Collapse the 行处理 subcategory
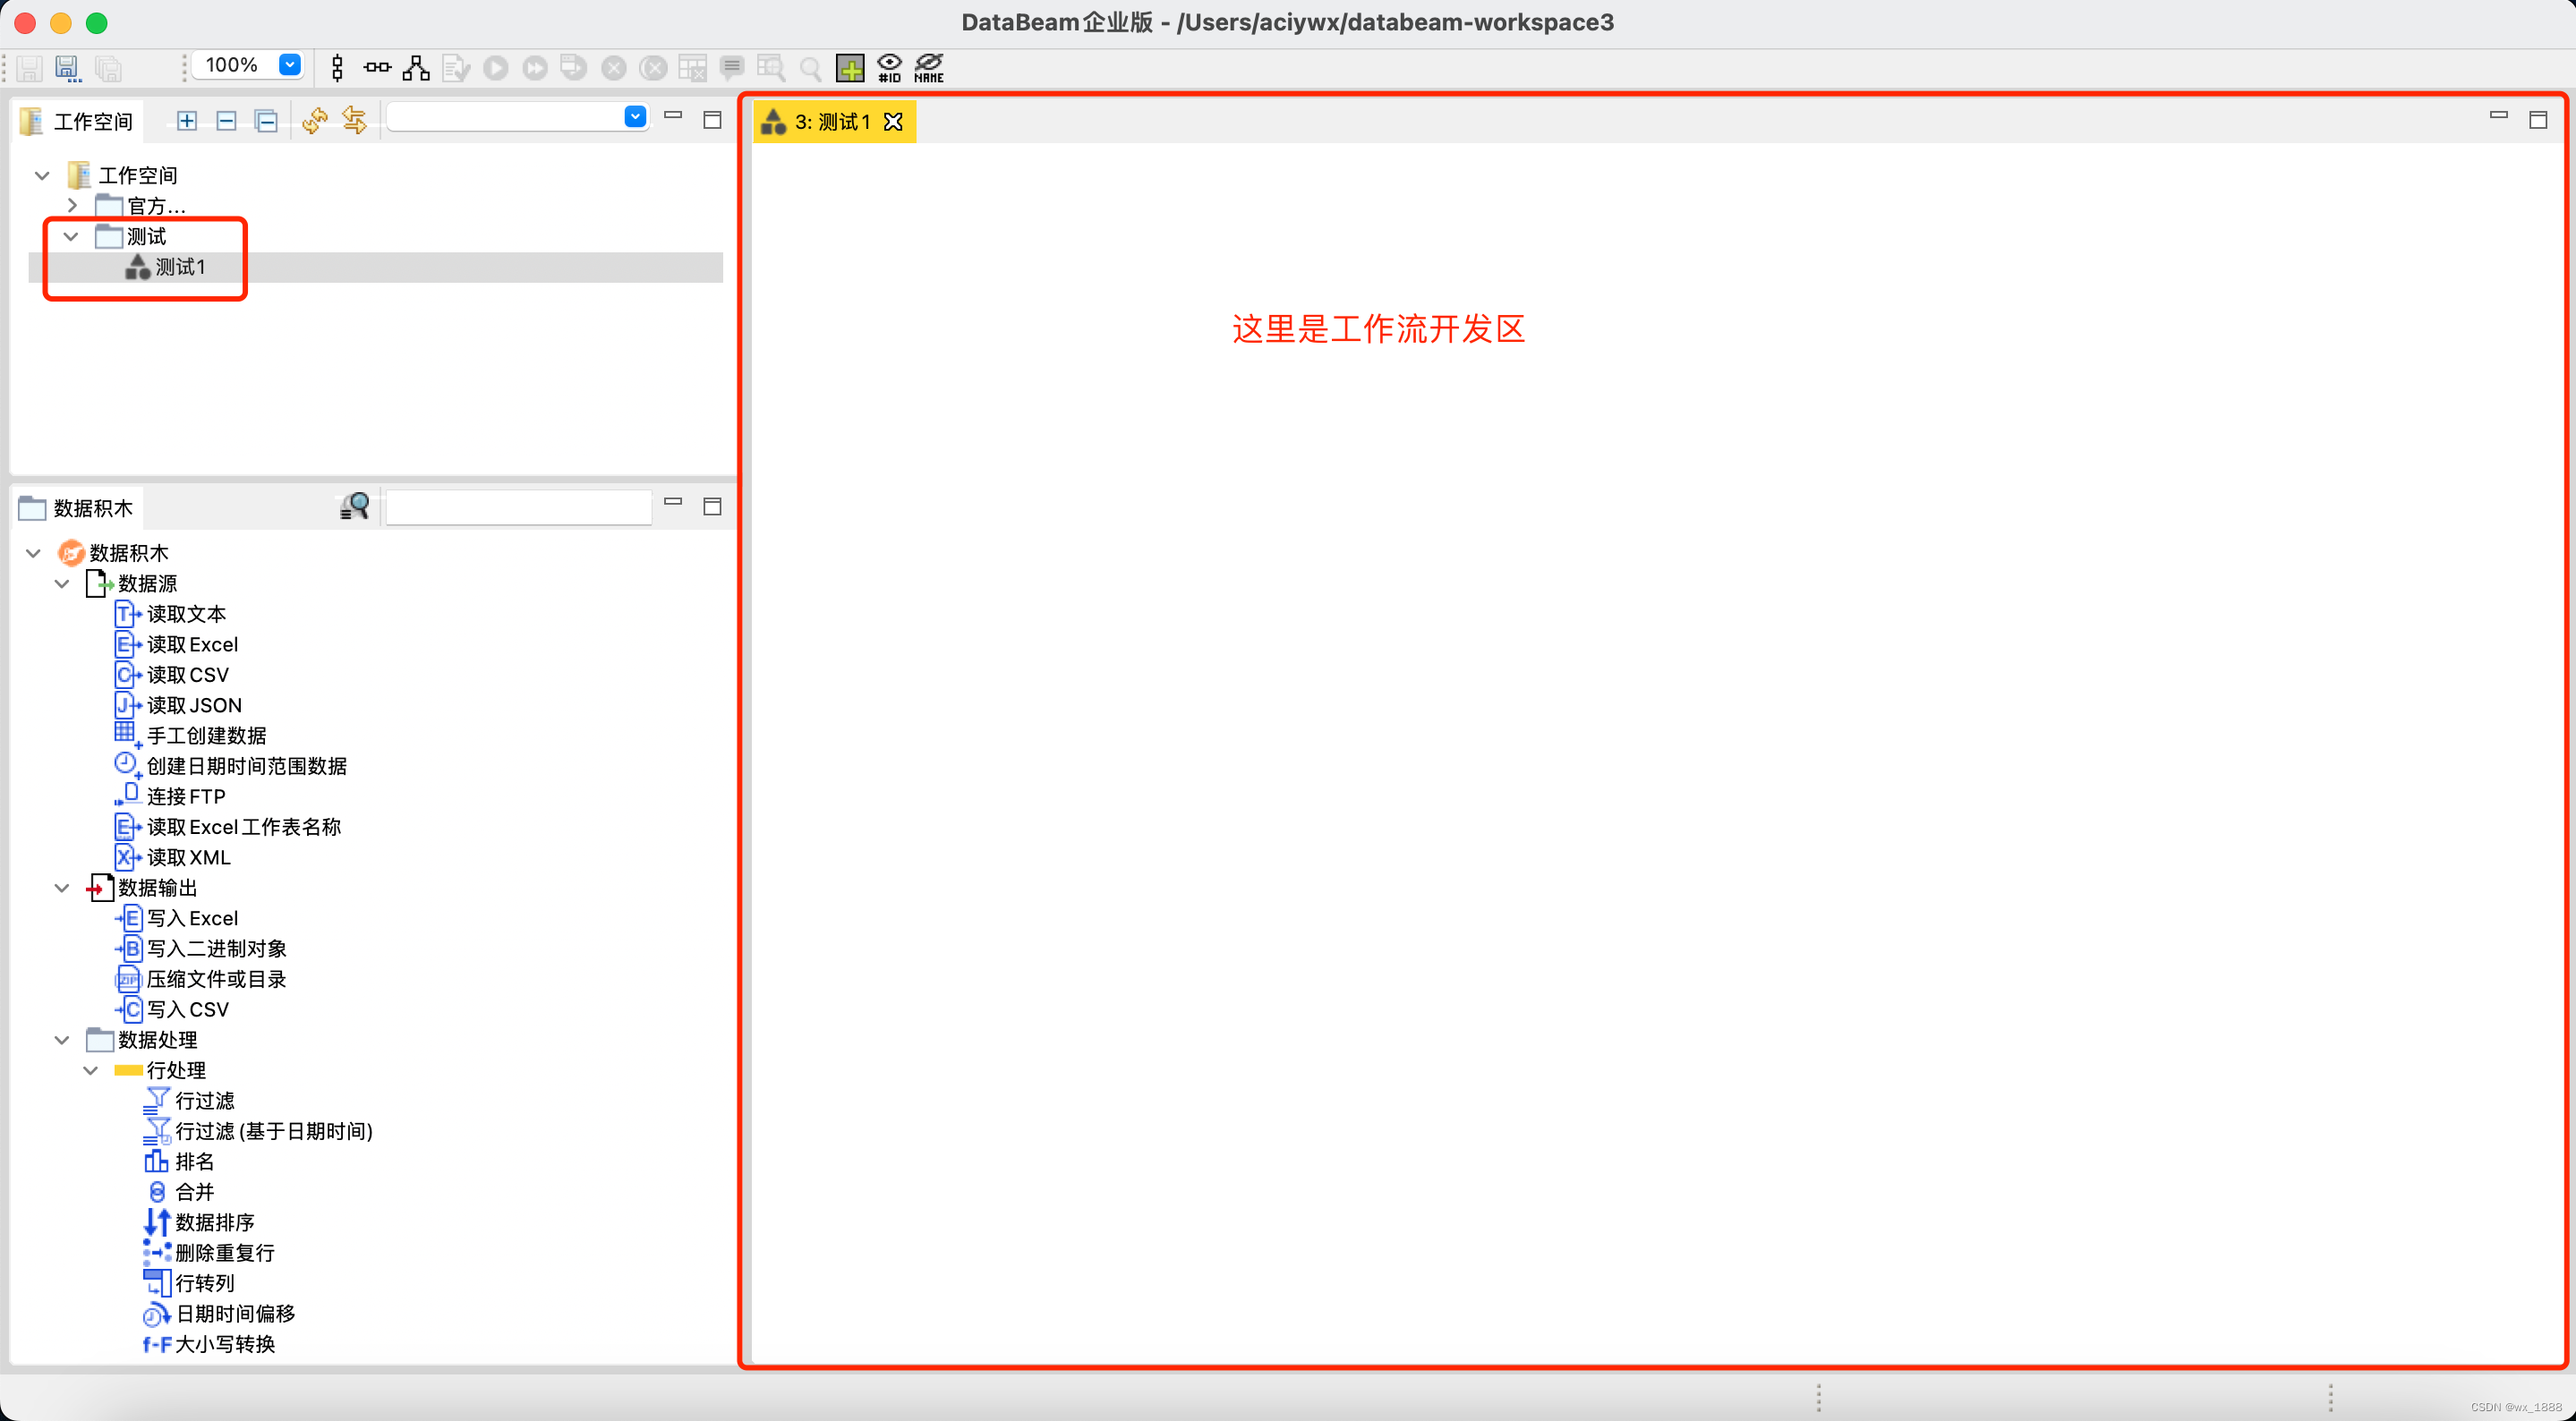 [91, 1071]
